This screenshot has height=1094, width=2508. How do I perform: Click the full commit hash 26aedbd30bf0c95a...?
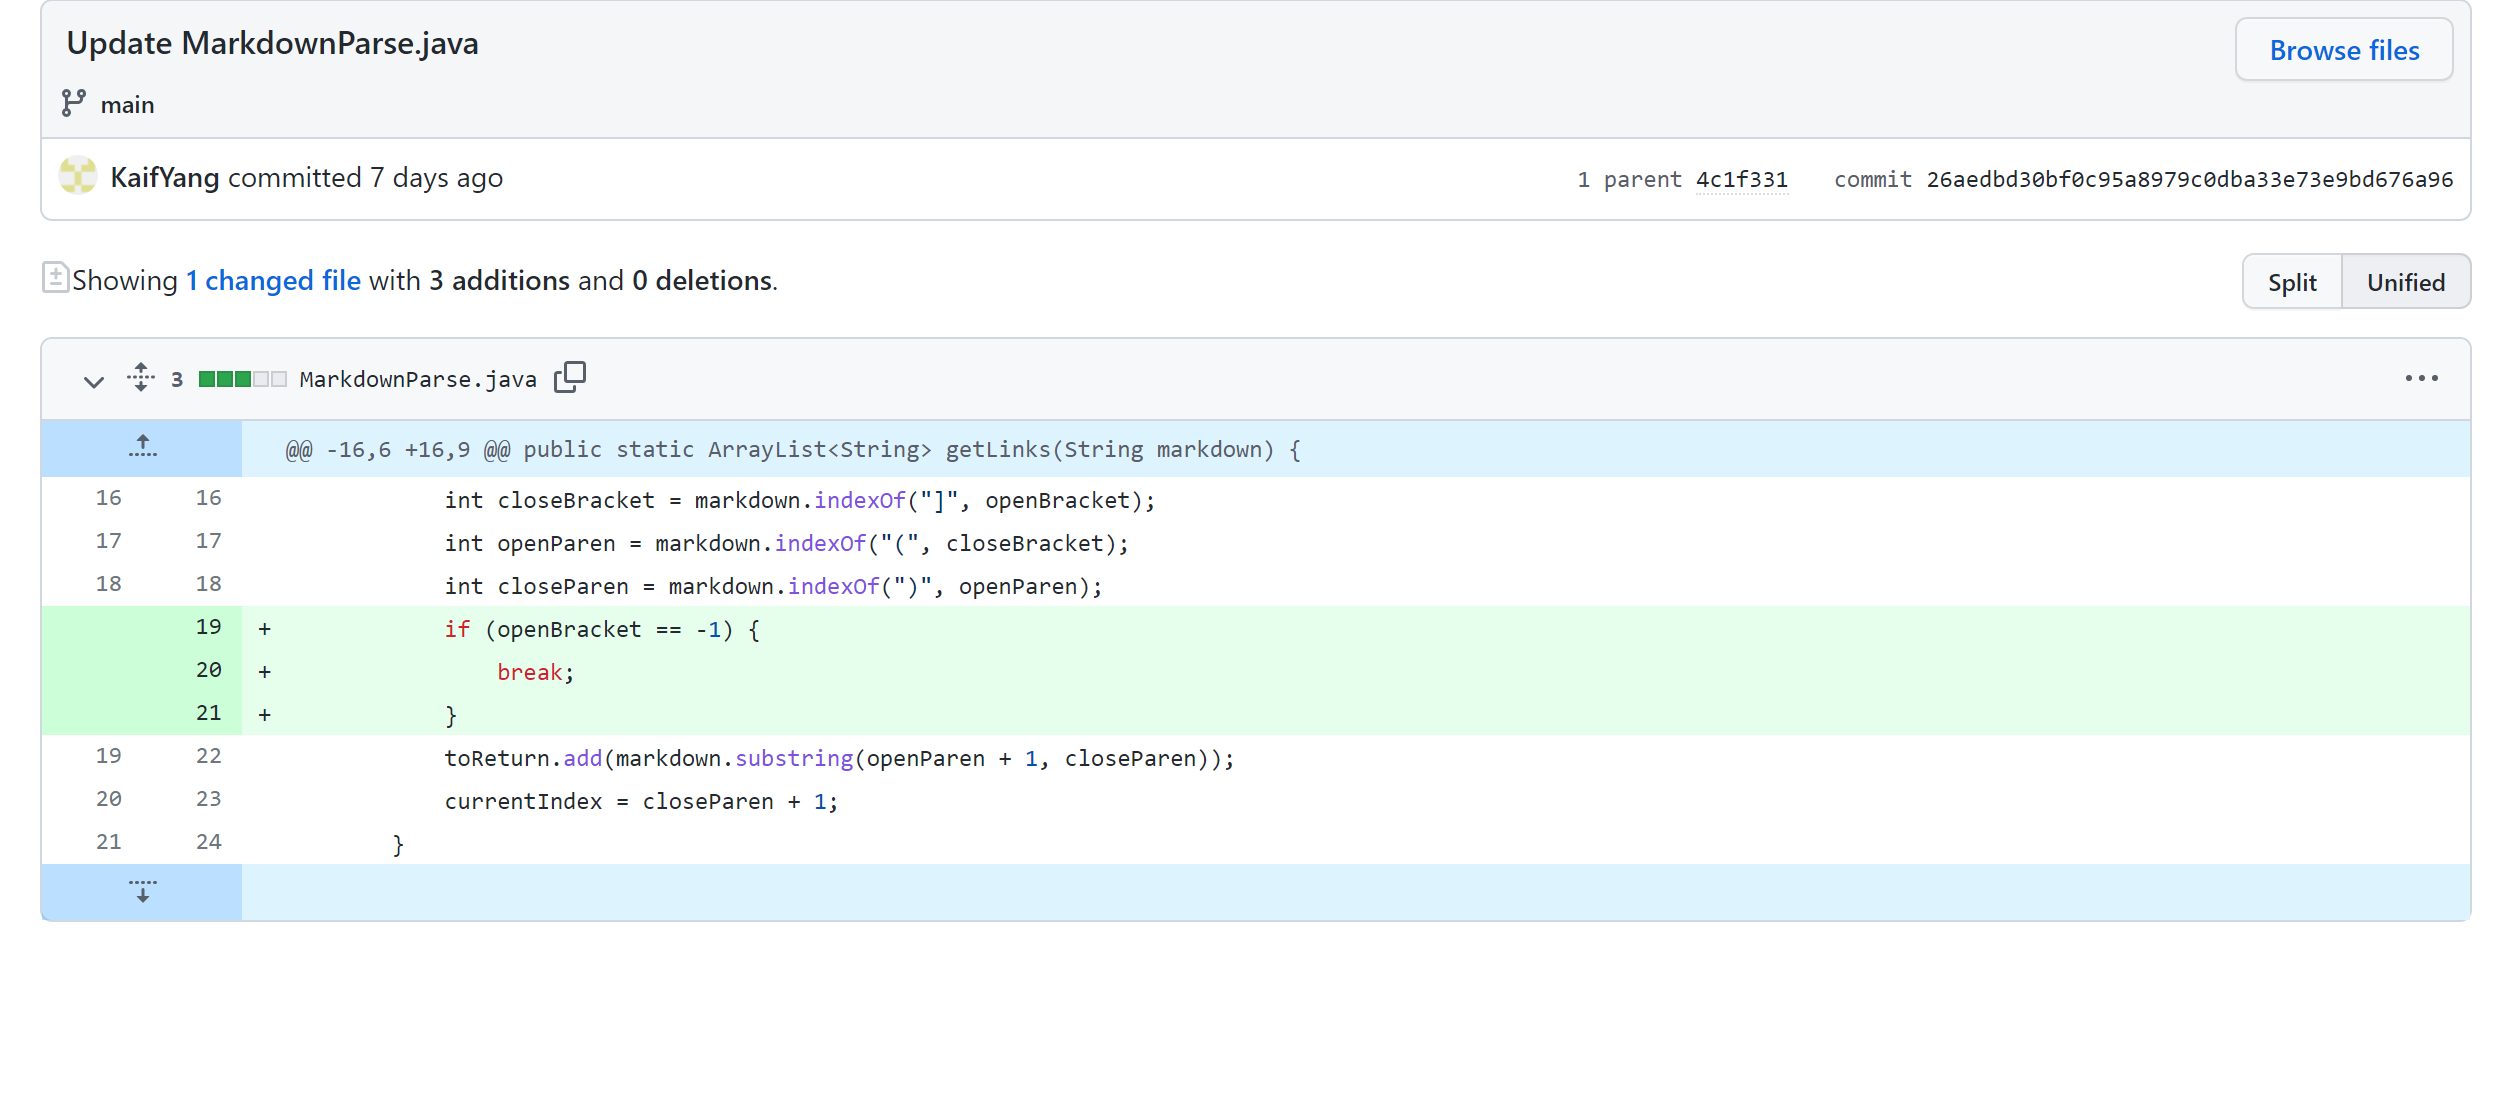2189,179
